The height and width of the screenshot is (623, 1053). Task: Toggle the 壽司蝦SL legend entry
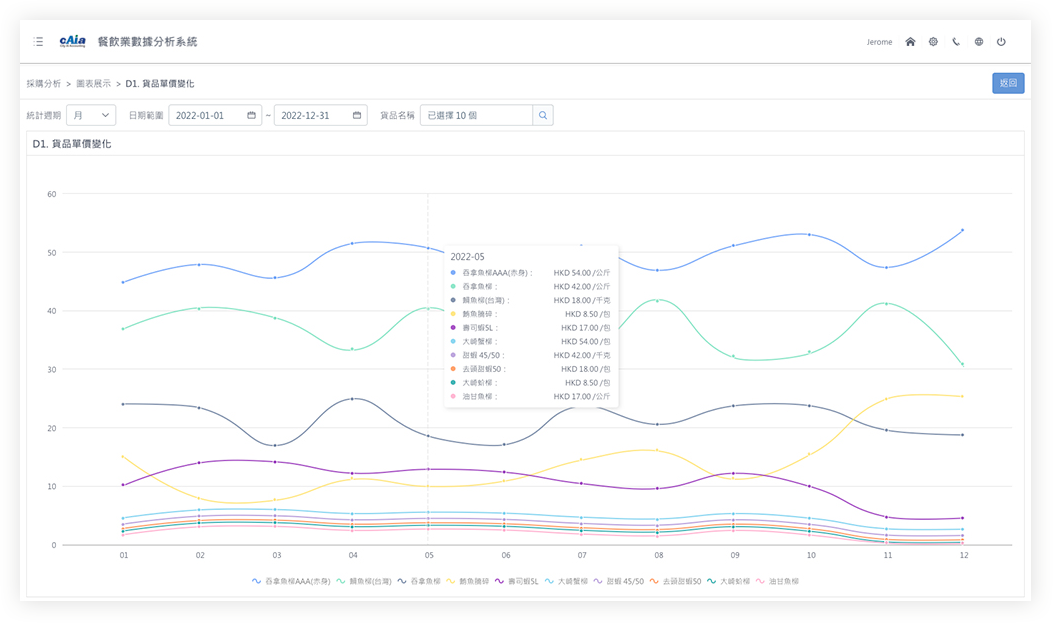(x=516, y=581)
